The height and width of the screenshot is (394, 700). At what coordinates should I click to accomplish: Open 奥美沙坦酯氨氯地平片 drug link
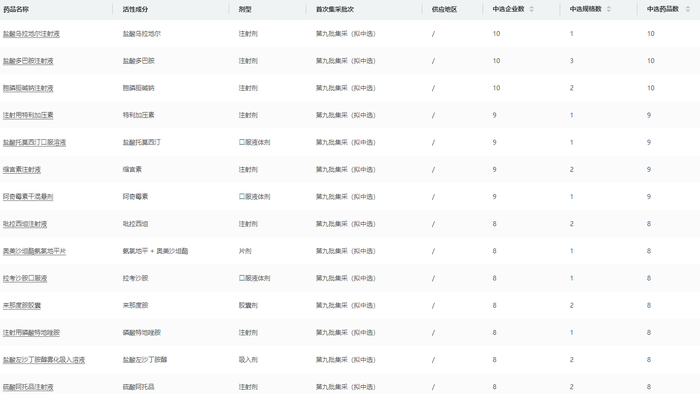(34, 251)
